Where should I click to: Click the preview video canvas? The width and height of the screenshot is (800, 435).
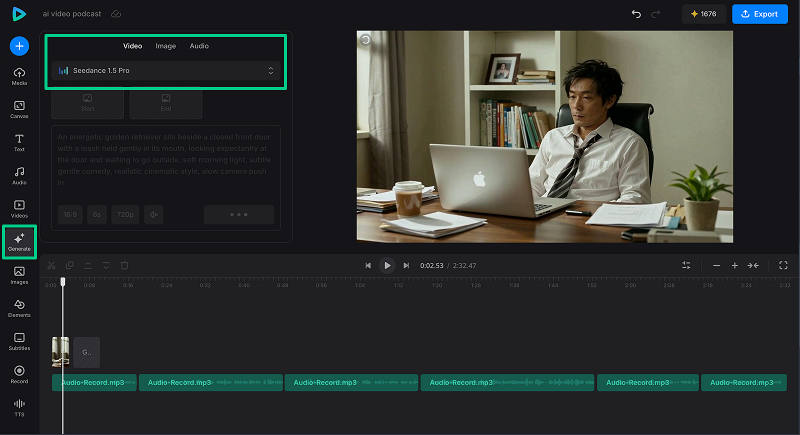tap(545, 137)
